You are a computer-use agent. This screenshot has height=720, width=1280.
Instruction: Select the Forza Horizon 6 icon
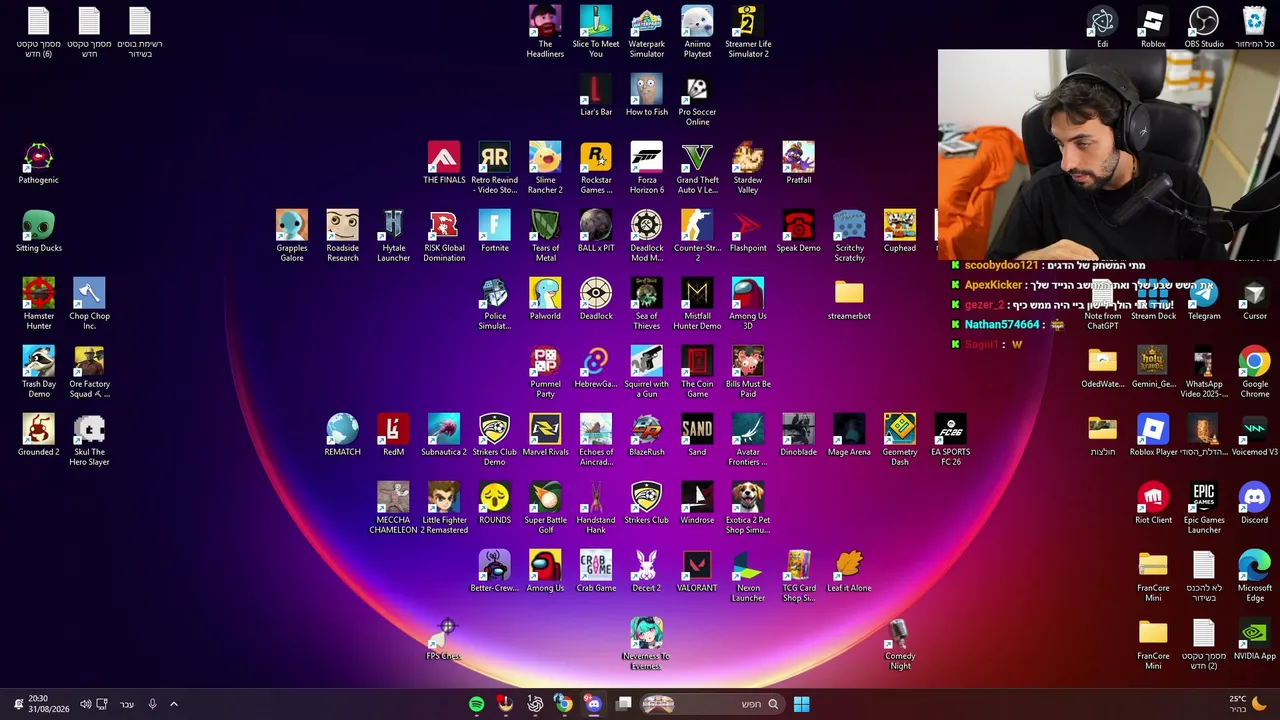click(647, 168)
